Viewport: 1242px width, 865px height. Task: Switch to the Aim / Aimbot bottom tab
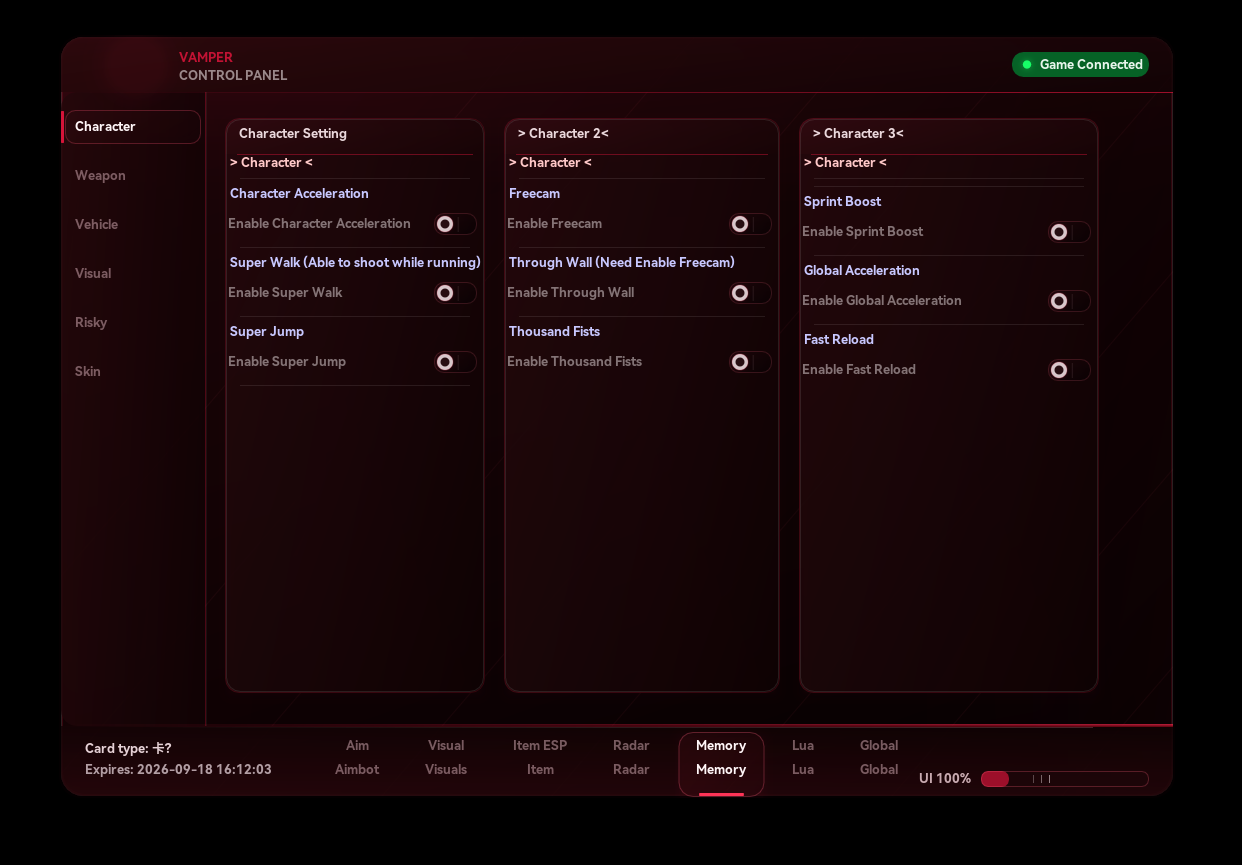(x=357, y=758)
